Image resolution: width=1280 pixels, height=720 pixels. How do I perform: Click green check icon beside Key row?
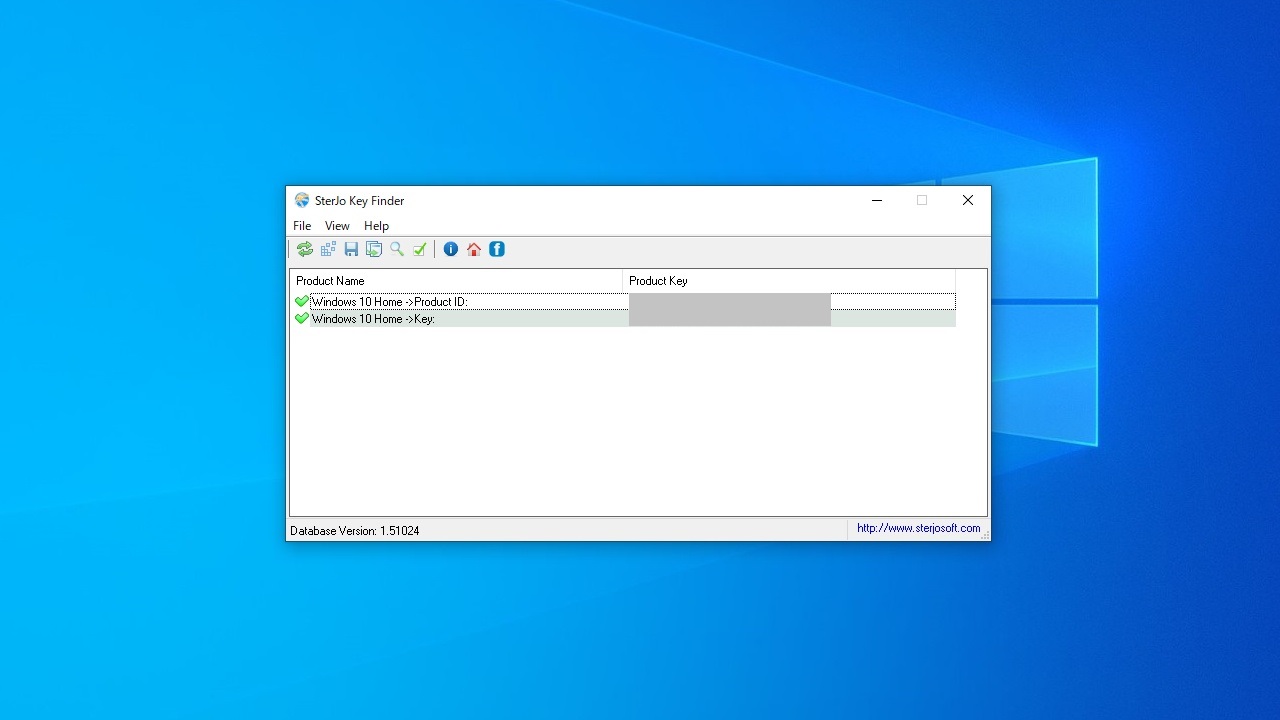302,318
